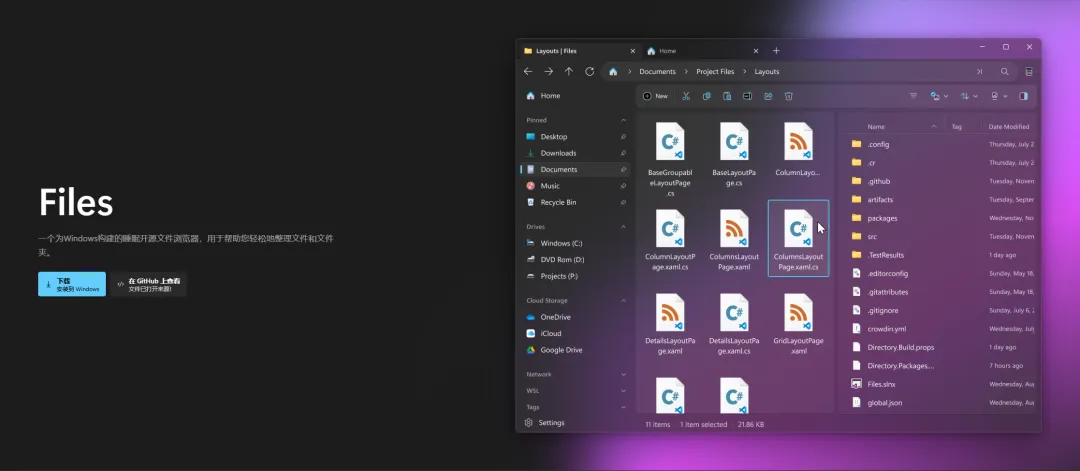
Task: Open the status center icon
Action: [x=1029, y=72]
